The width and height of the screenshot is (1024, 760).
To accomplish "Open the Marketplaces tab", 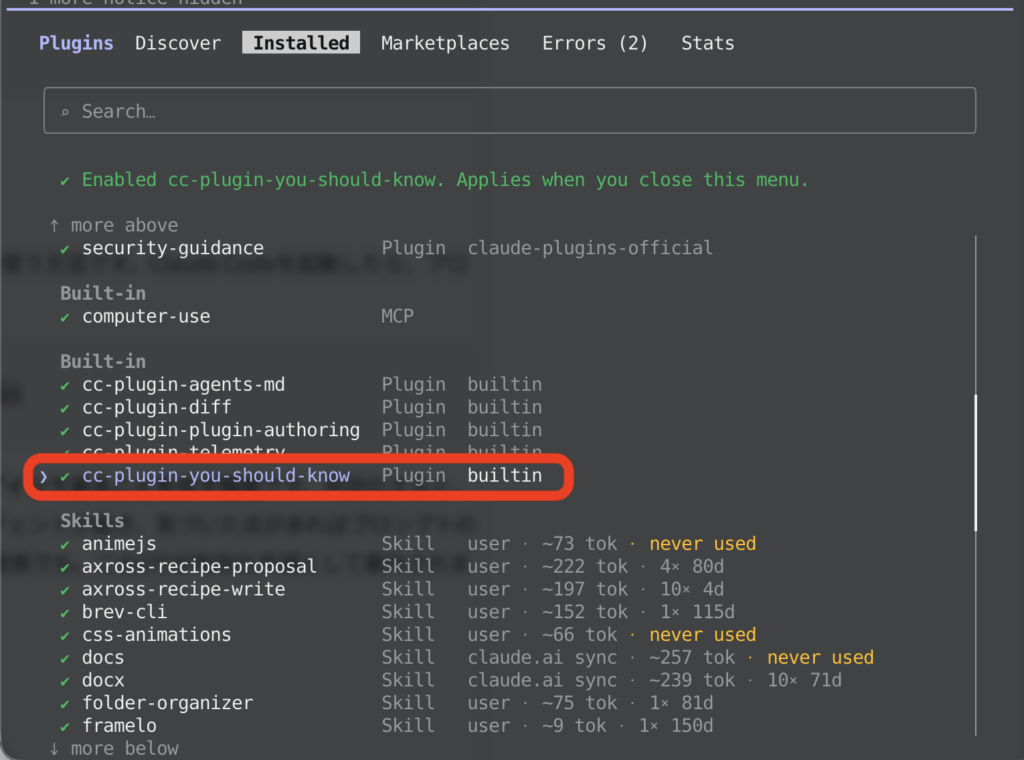I will pyautogui.click(x=445, y=43).
